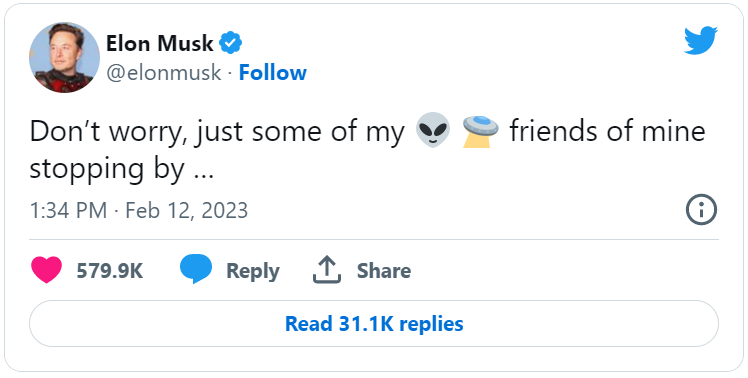This screenshot has width=748, height=378.
Task: Click the alien face emoji
Action: coord(433,130)
